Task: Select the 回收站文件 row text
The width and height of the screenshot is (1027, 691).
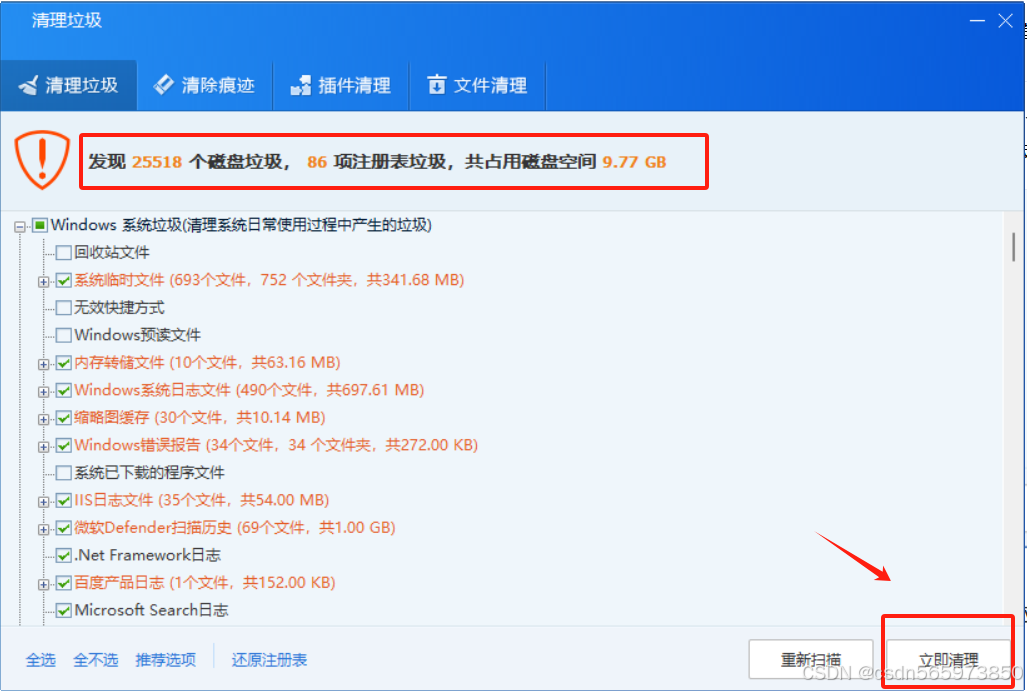Action: click(111, 253)
